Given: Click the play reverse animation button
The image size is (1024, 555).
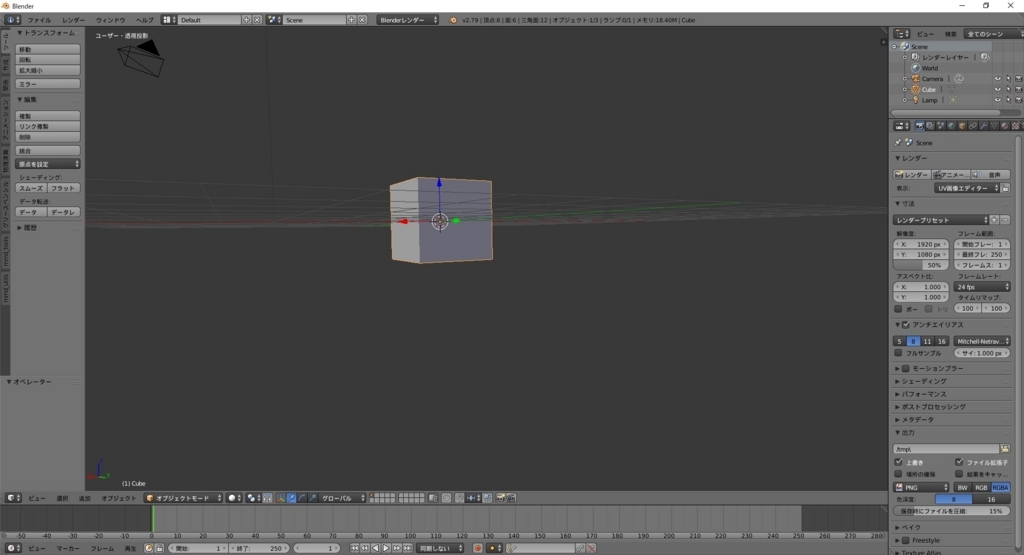Looking at the screenshot, I should (376, 548).
